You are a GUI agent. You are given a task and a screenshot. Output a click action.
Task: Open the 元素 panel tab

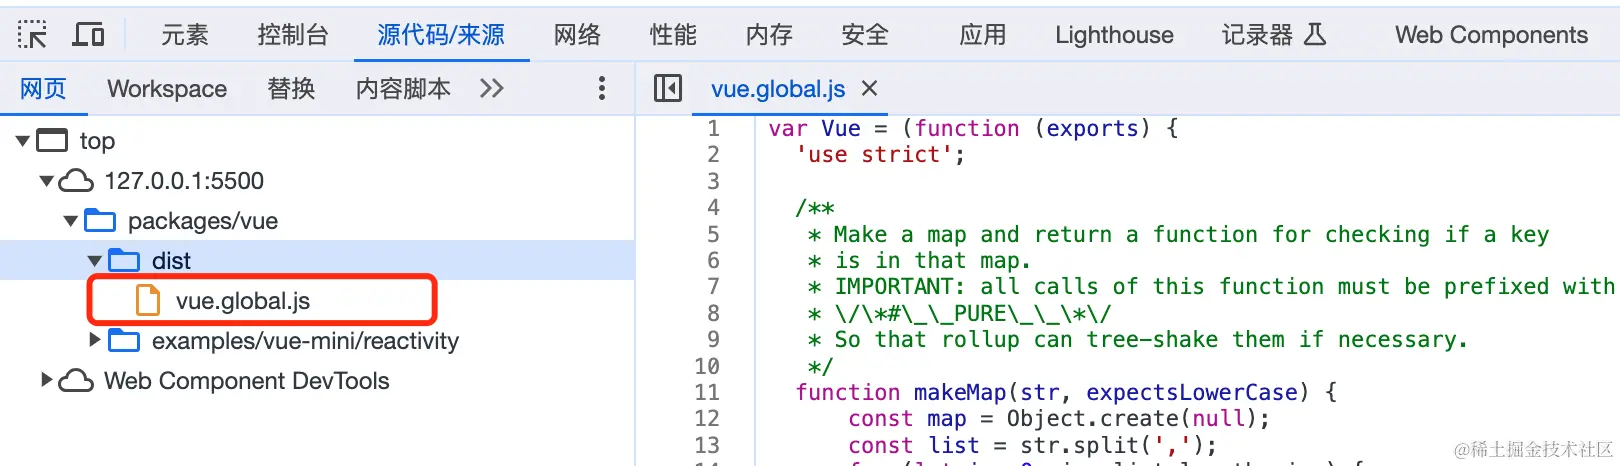pyautogui.click(x=185, y=35)
